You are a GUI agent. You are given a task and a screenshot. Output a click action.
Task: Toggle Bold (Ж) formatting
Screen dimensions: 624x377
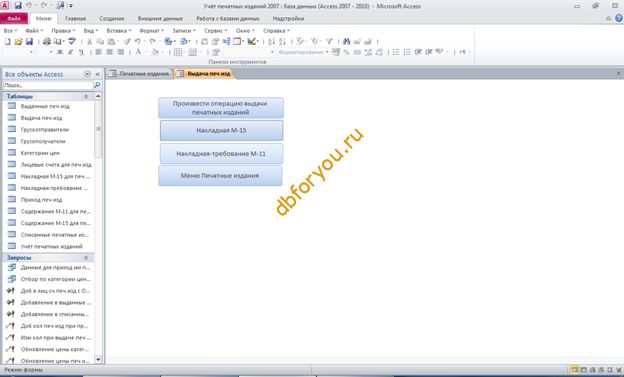(60, 52)
